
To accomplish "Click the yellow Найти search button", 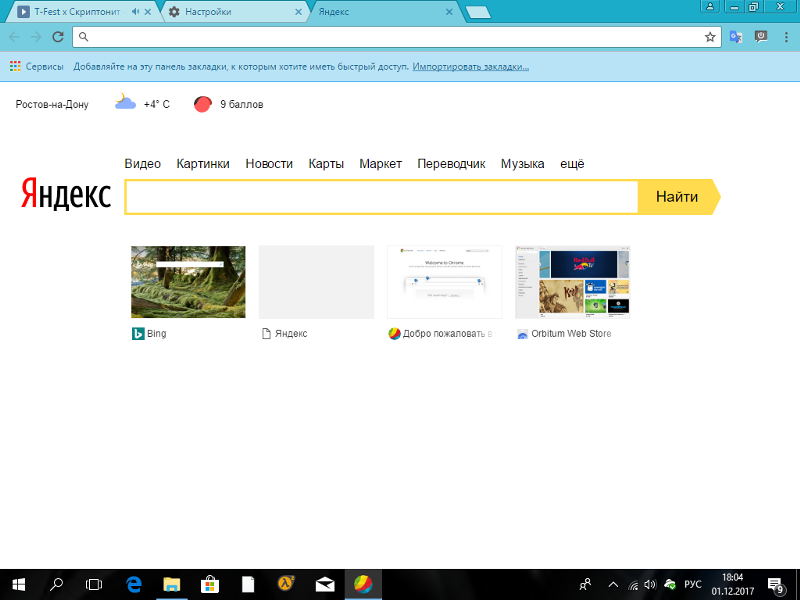I will click(x=679, y=197).
